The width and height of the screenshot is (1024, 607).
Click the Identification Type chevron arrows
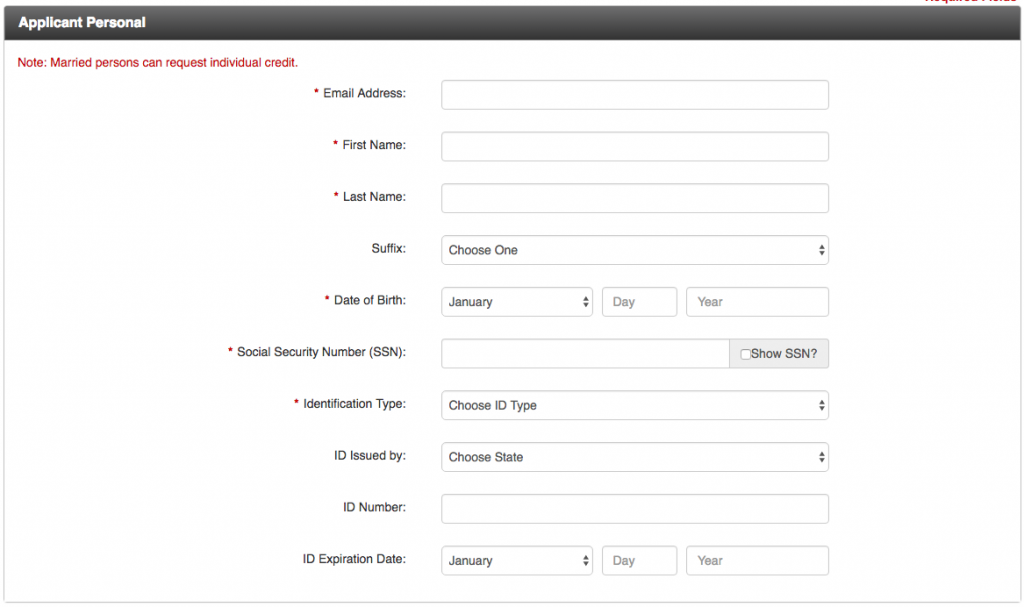click(x=822, y=405)
